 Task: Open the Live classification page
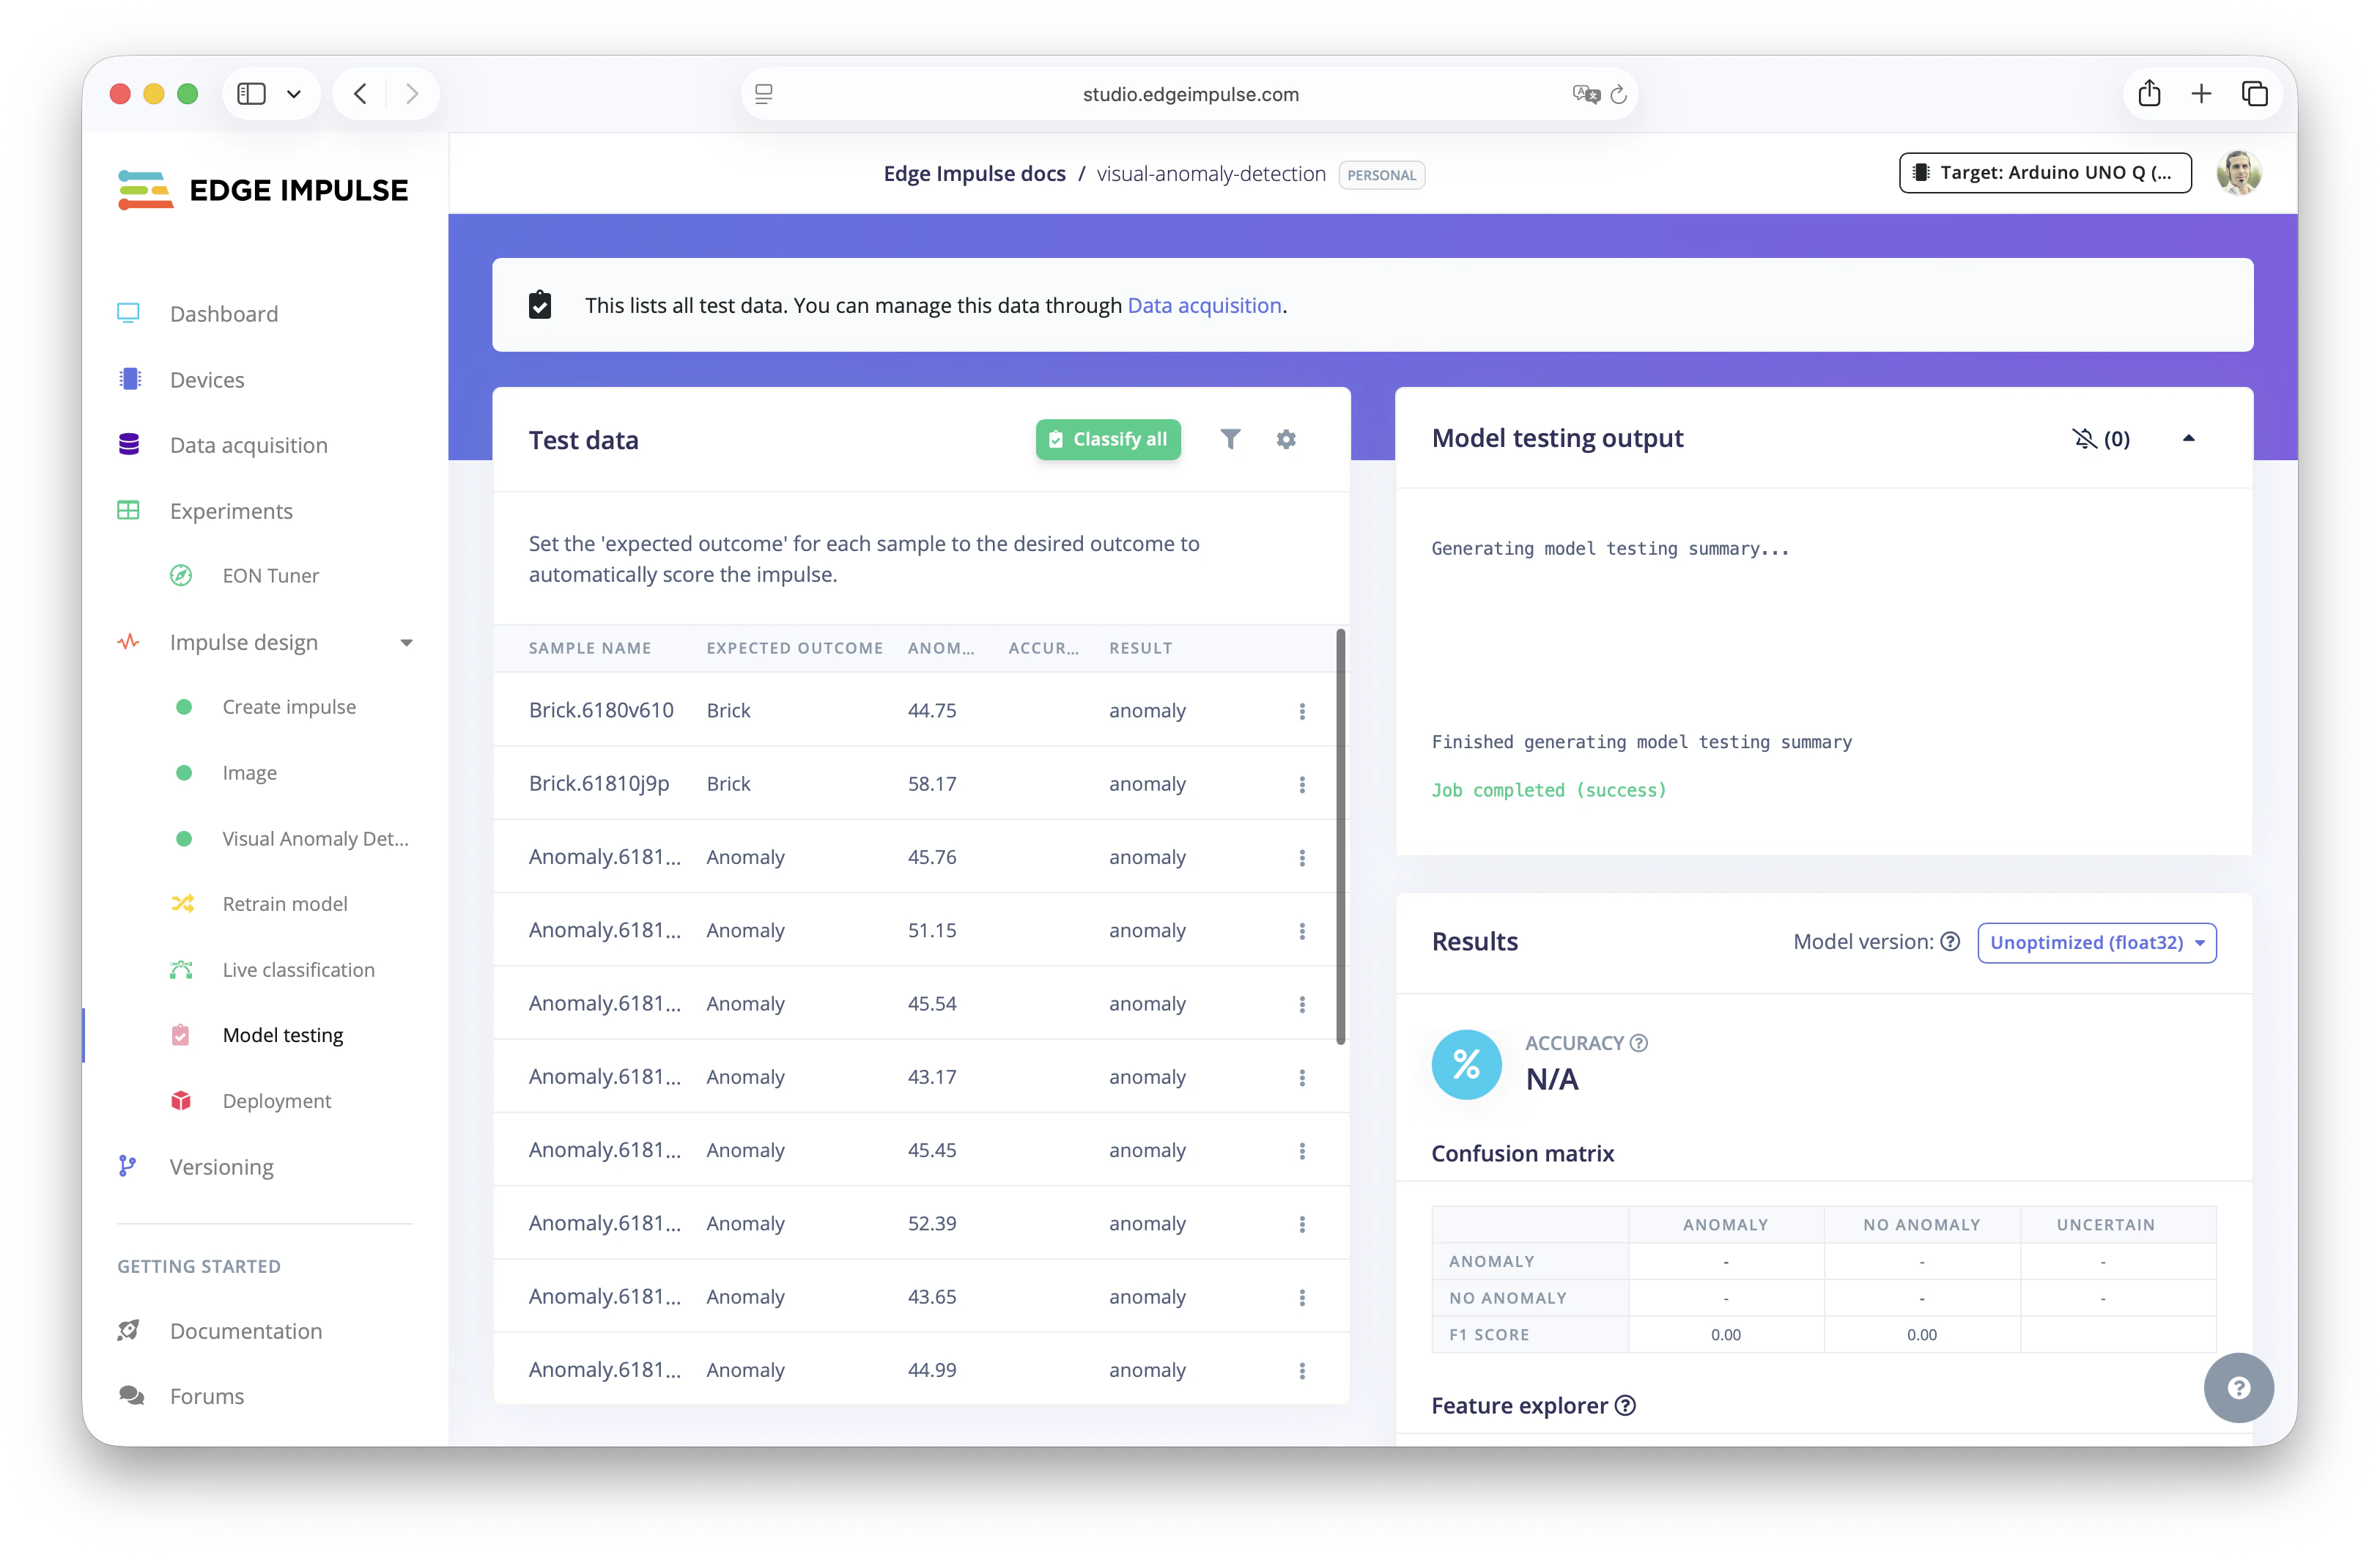[298, 969]
